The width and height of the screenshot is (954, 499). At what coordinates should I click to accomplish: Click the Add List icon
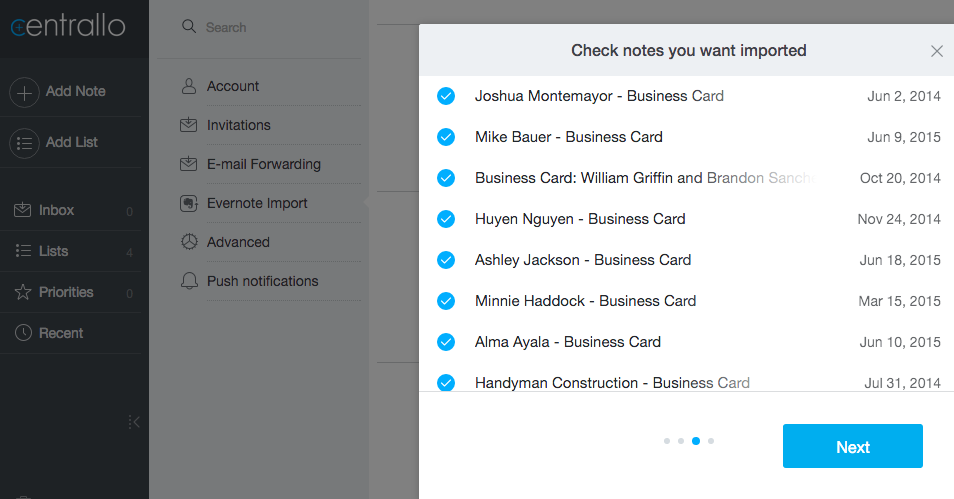[24, 143]
